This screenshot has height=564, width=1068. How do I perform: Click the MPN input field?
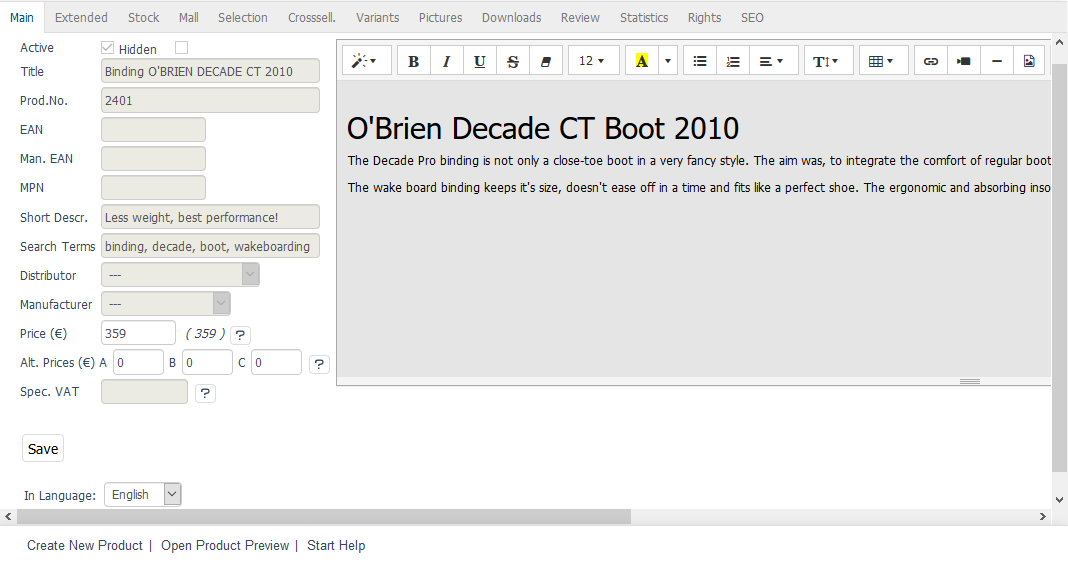pos(153,187)
